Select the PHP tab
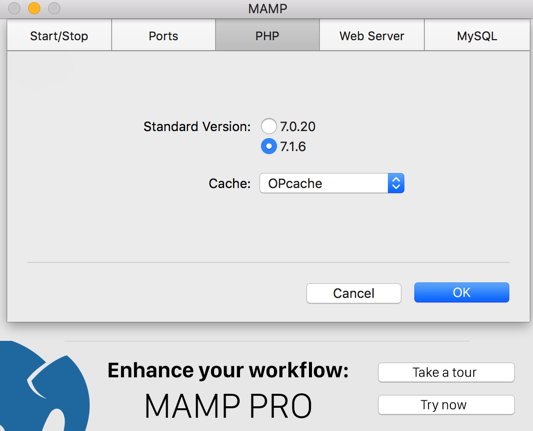The height and width of the screenshot is (431, 533). (268, 36)
